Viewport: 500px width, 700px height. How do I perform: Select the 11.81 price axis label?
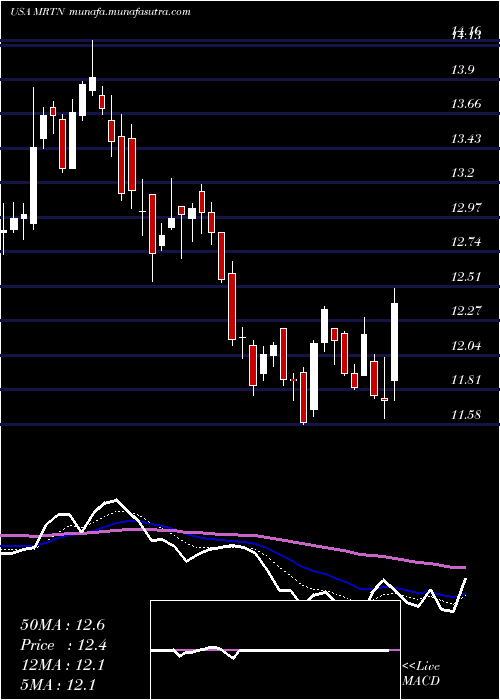pos(468,380)
